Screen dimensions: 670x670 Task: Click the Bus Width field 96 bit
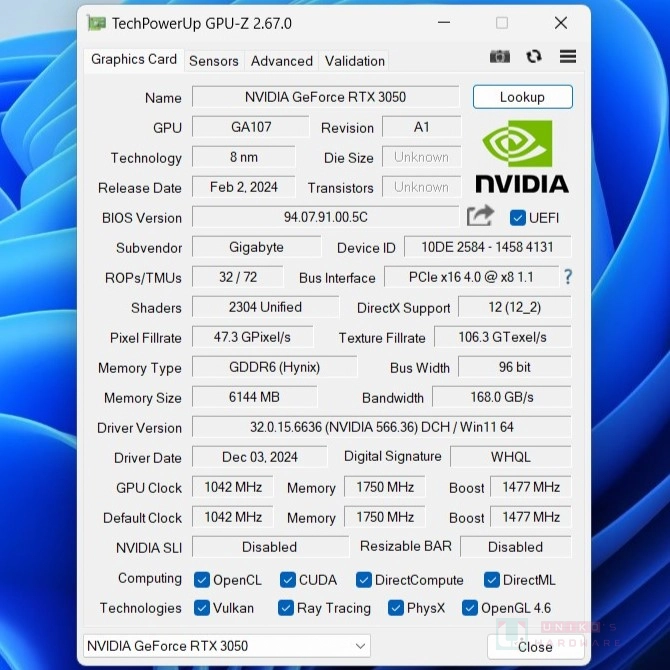pyautogui.click(x=514, y=367)
